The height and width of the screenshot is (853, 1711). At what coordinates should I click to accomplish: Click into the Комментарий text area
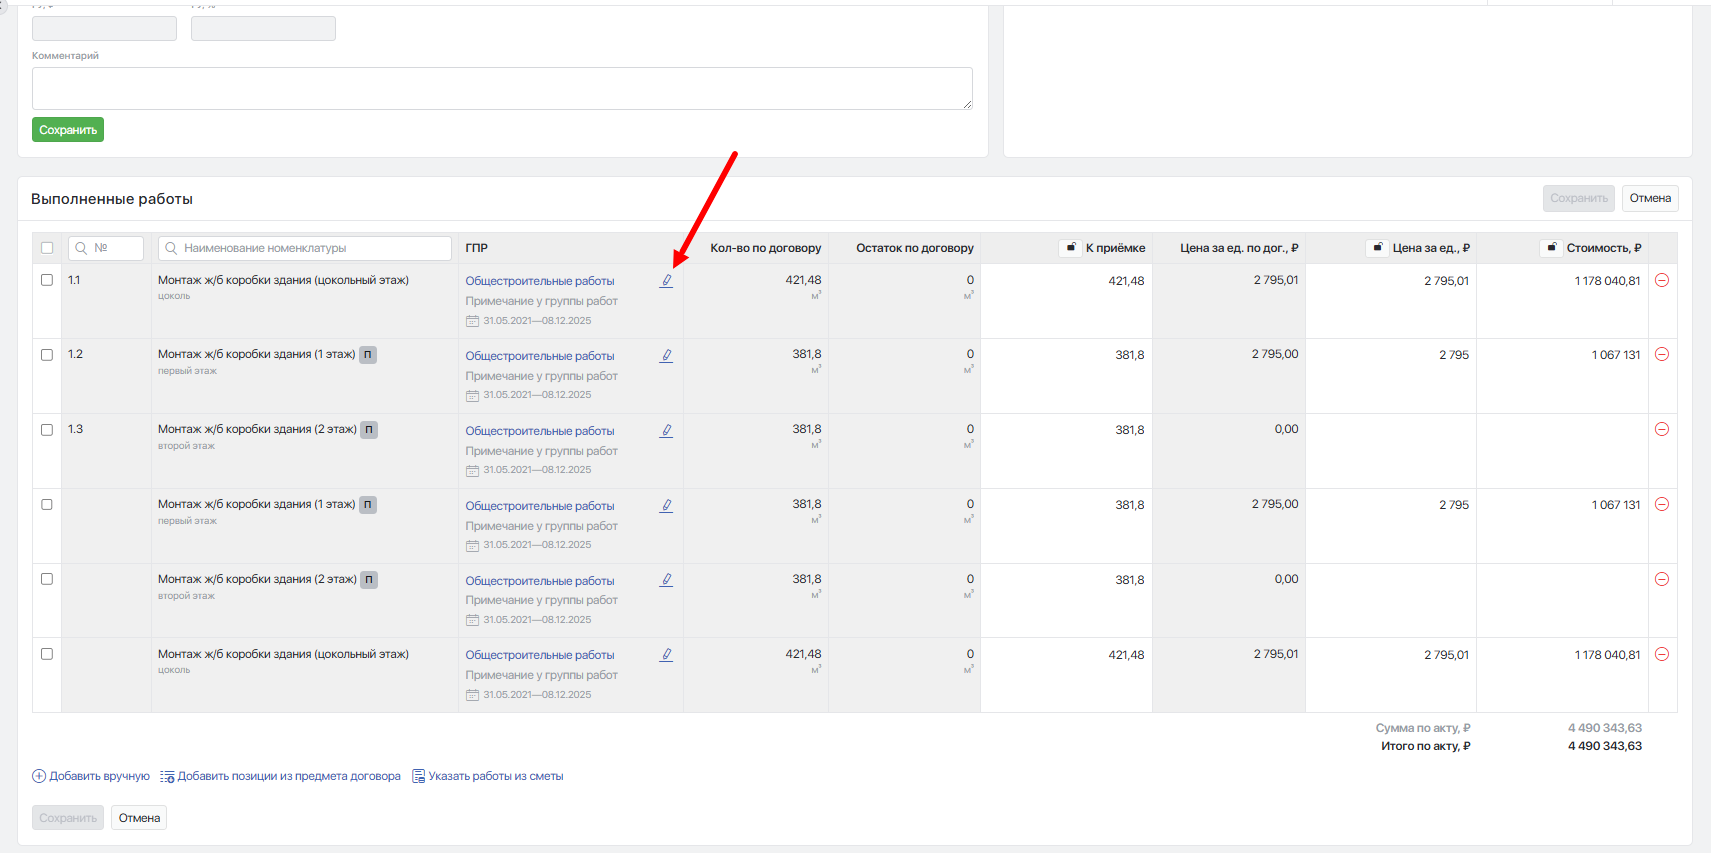pos(502,88)
